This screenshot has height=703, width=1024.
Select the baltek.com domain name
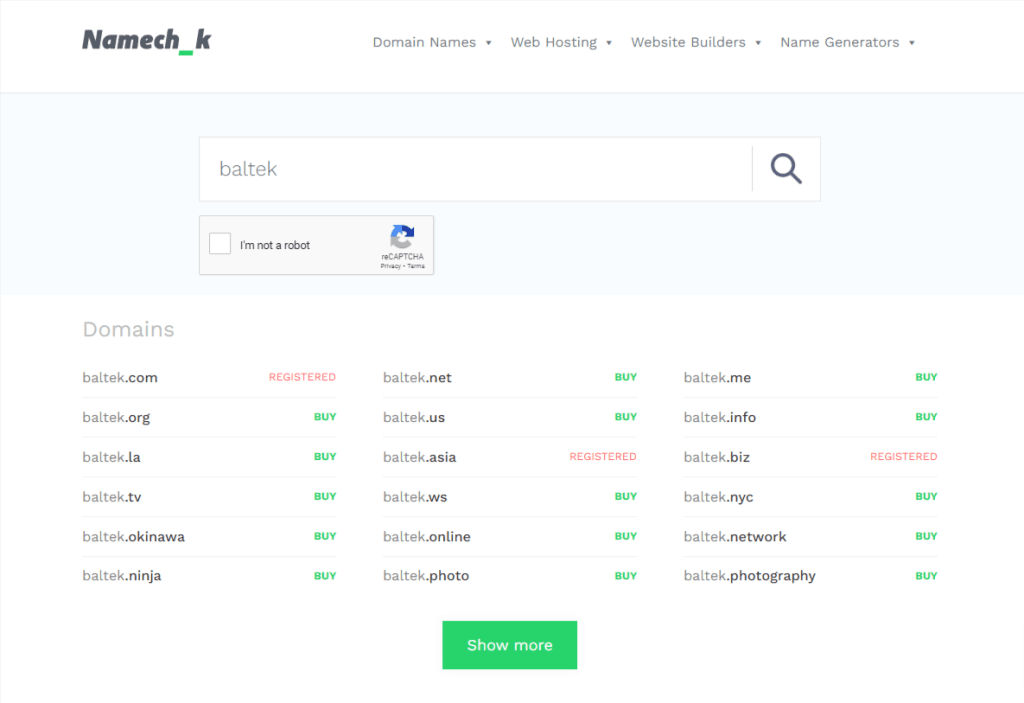[120, 378]
